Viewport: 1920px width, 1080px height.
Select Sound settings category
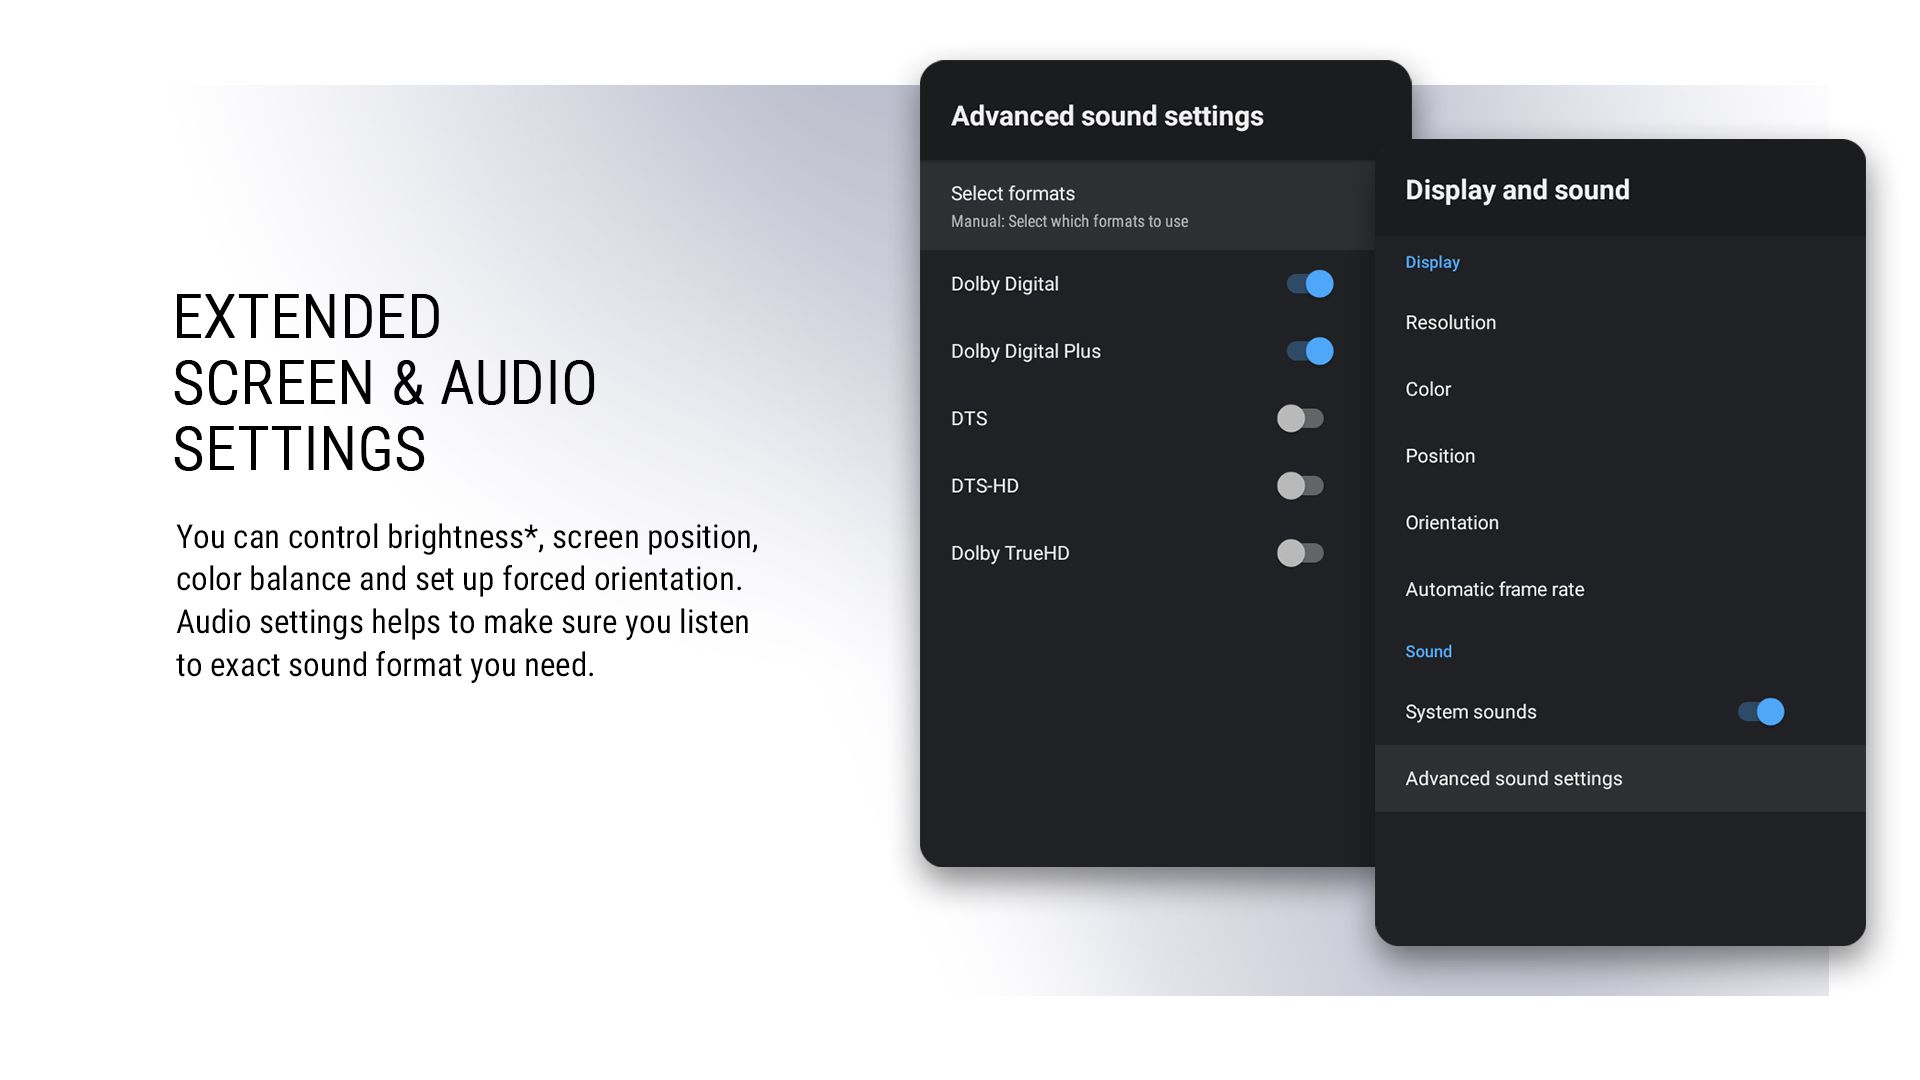point(1428,650)
